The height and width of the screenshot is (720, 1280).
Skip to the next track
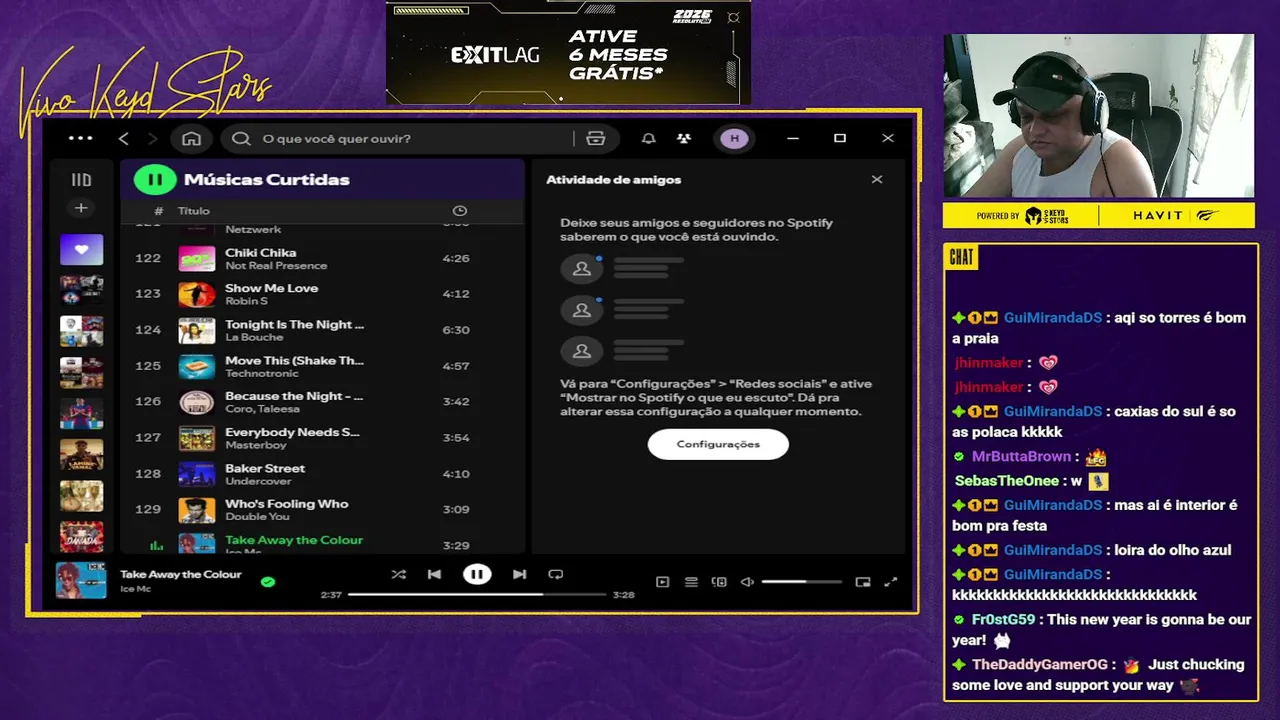pyautogui.click(x=519, y=574)
